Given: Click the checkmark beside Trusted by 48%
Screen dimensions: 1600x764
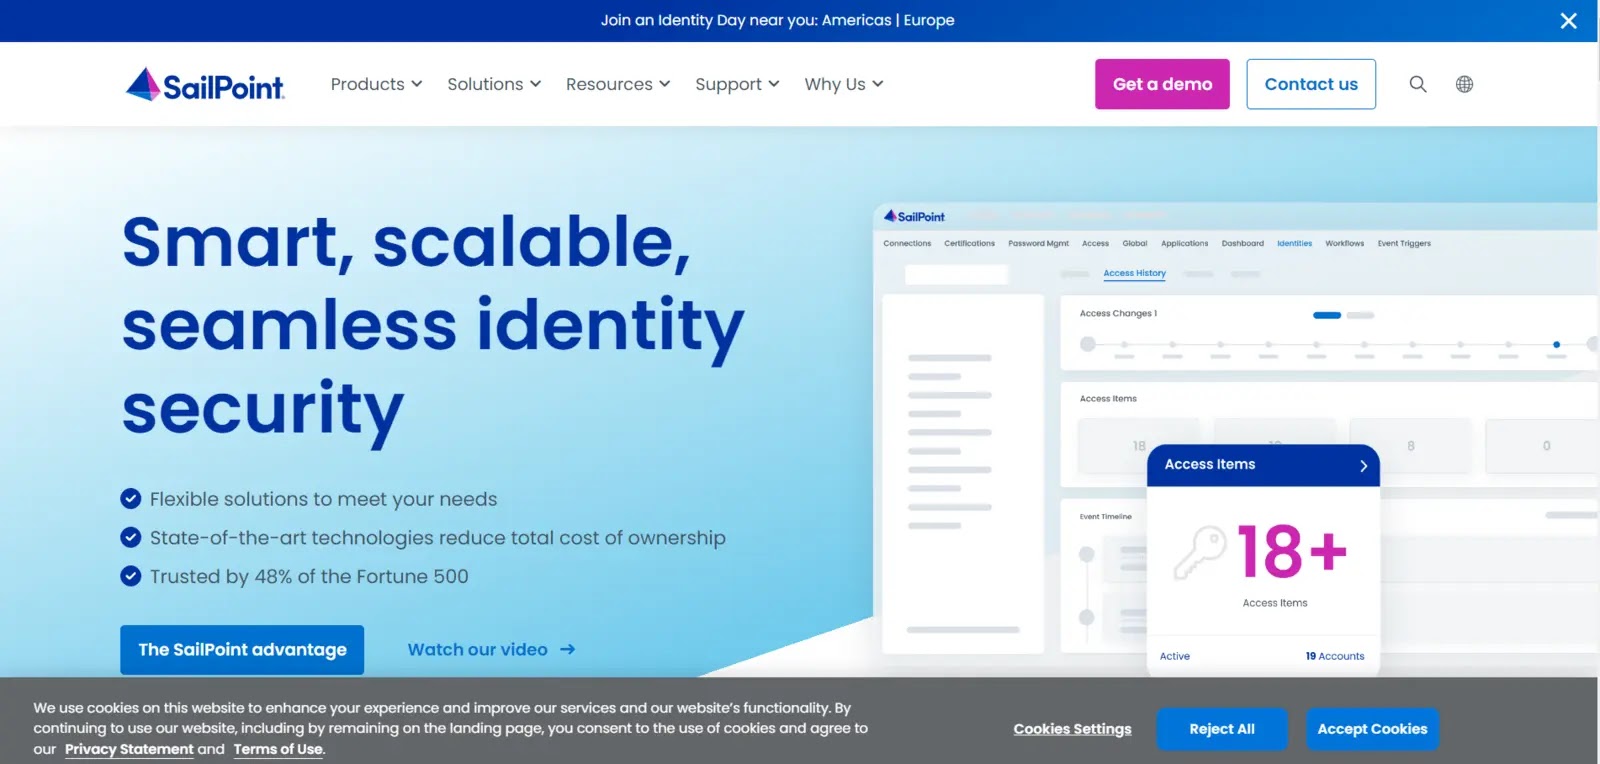Looking at the screenshot, I should [131, 576].
